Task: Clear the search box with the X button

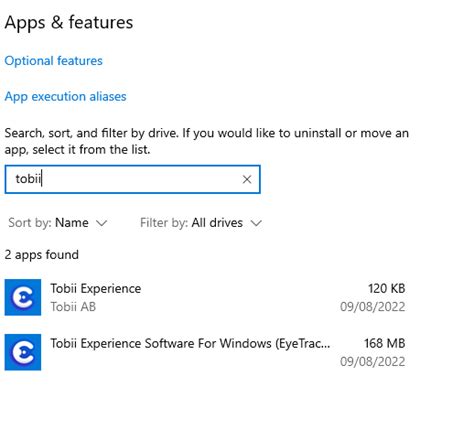Action: click(247, 179)
